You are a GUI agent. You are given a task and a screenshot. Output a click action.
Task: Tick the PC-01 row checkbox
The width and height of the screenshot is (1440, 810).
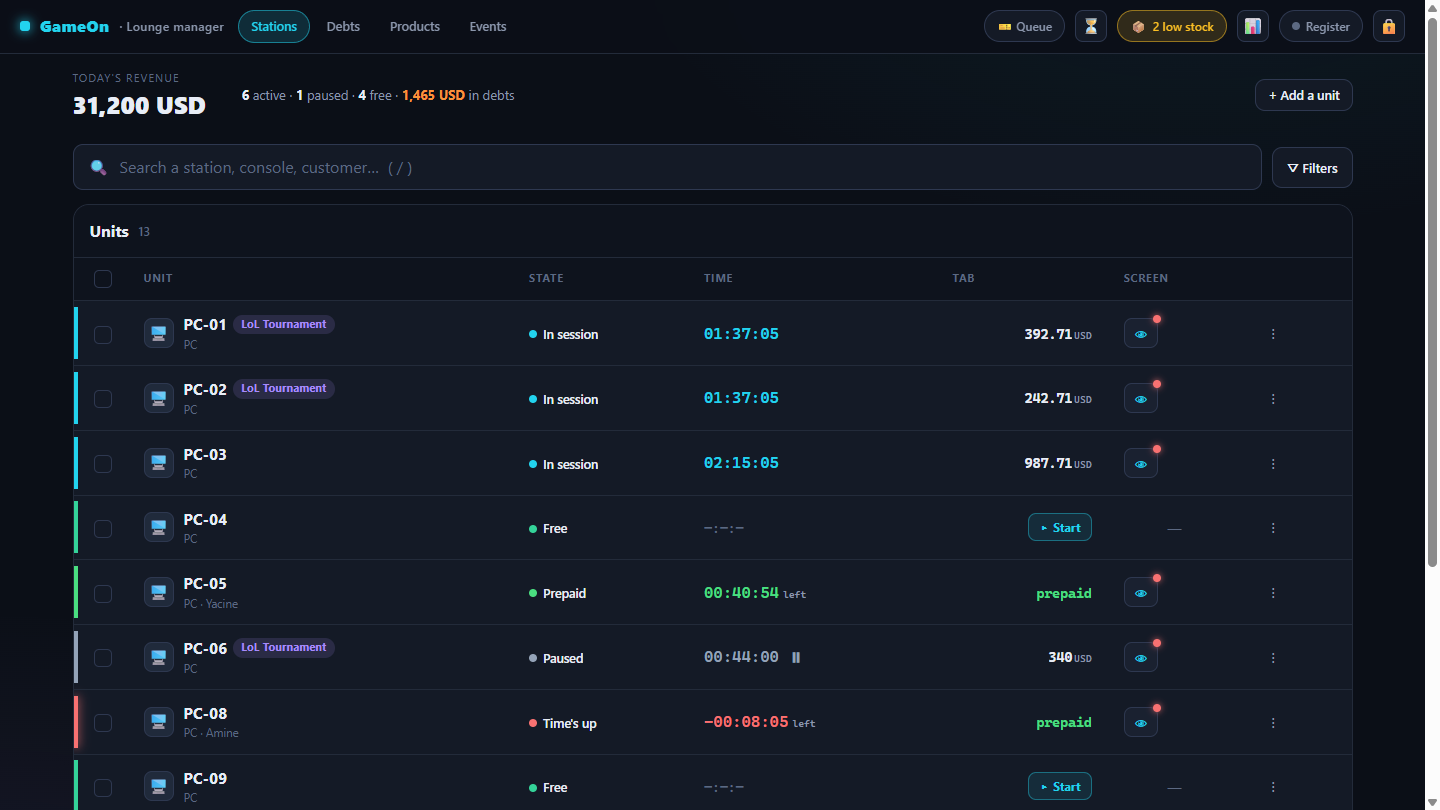pyautogui.click(x=103, y=334)
